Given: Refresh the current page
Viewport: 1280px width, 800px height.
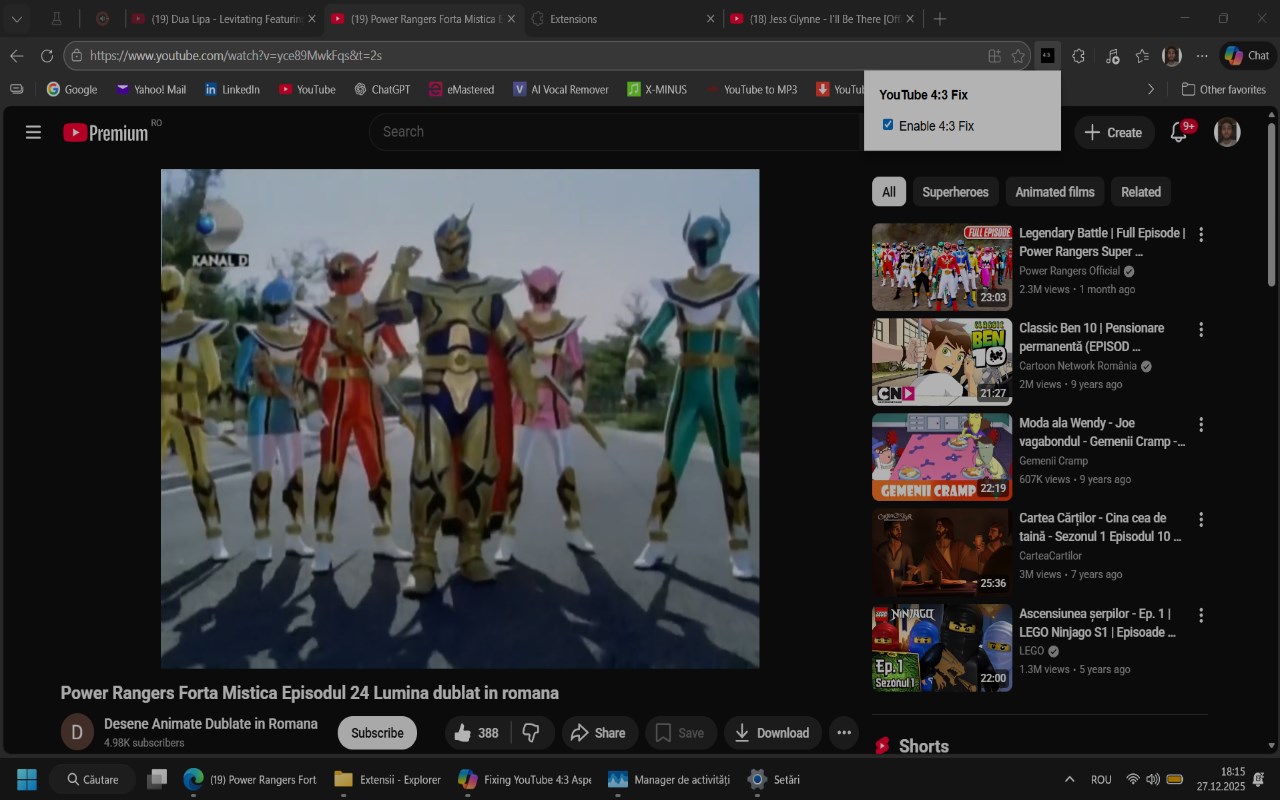Looking at the screenshot, I should [x=47, y=56].
